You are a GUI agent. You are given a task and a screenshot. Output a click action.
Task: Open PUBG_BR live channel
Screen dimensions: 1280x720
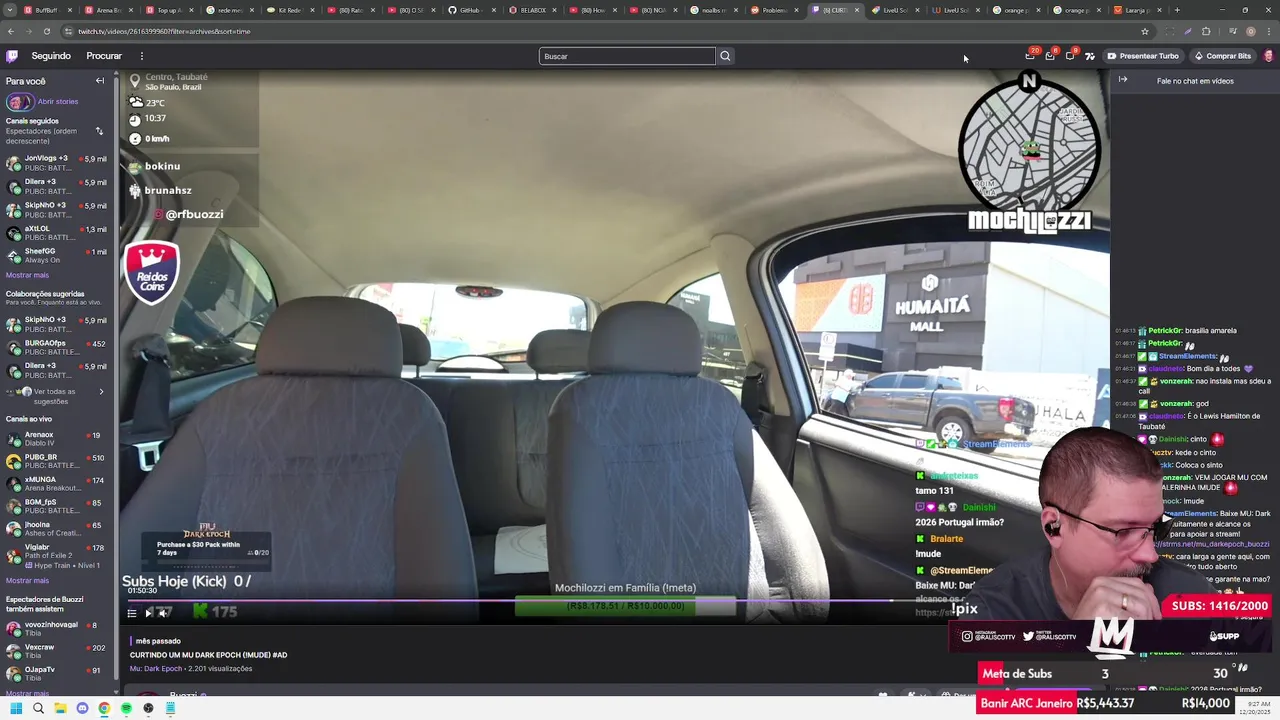[x=56, y=461]
